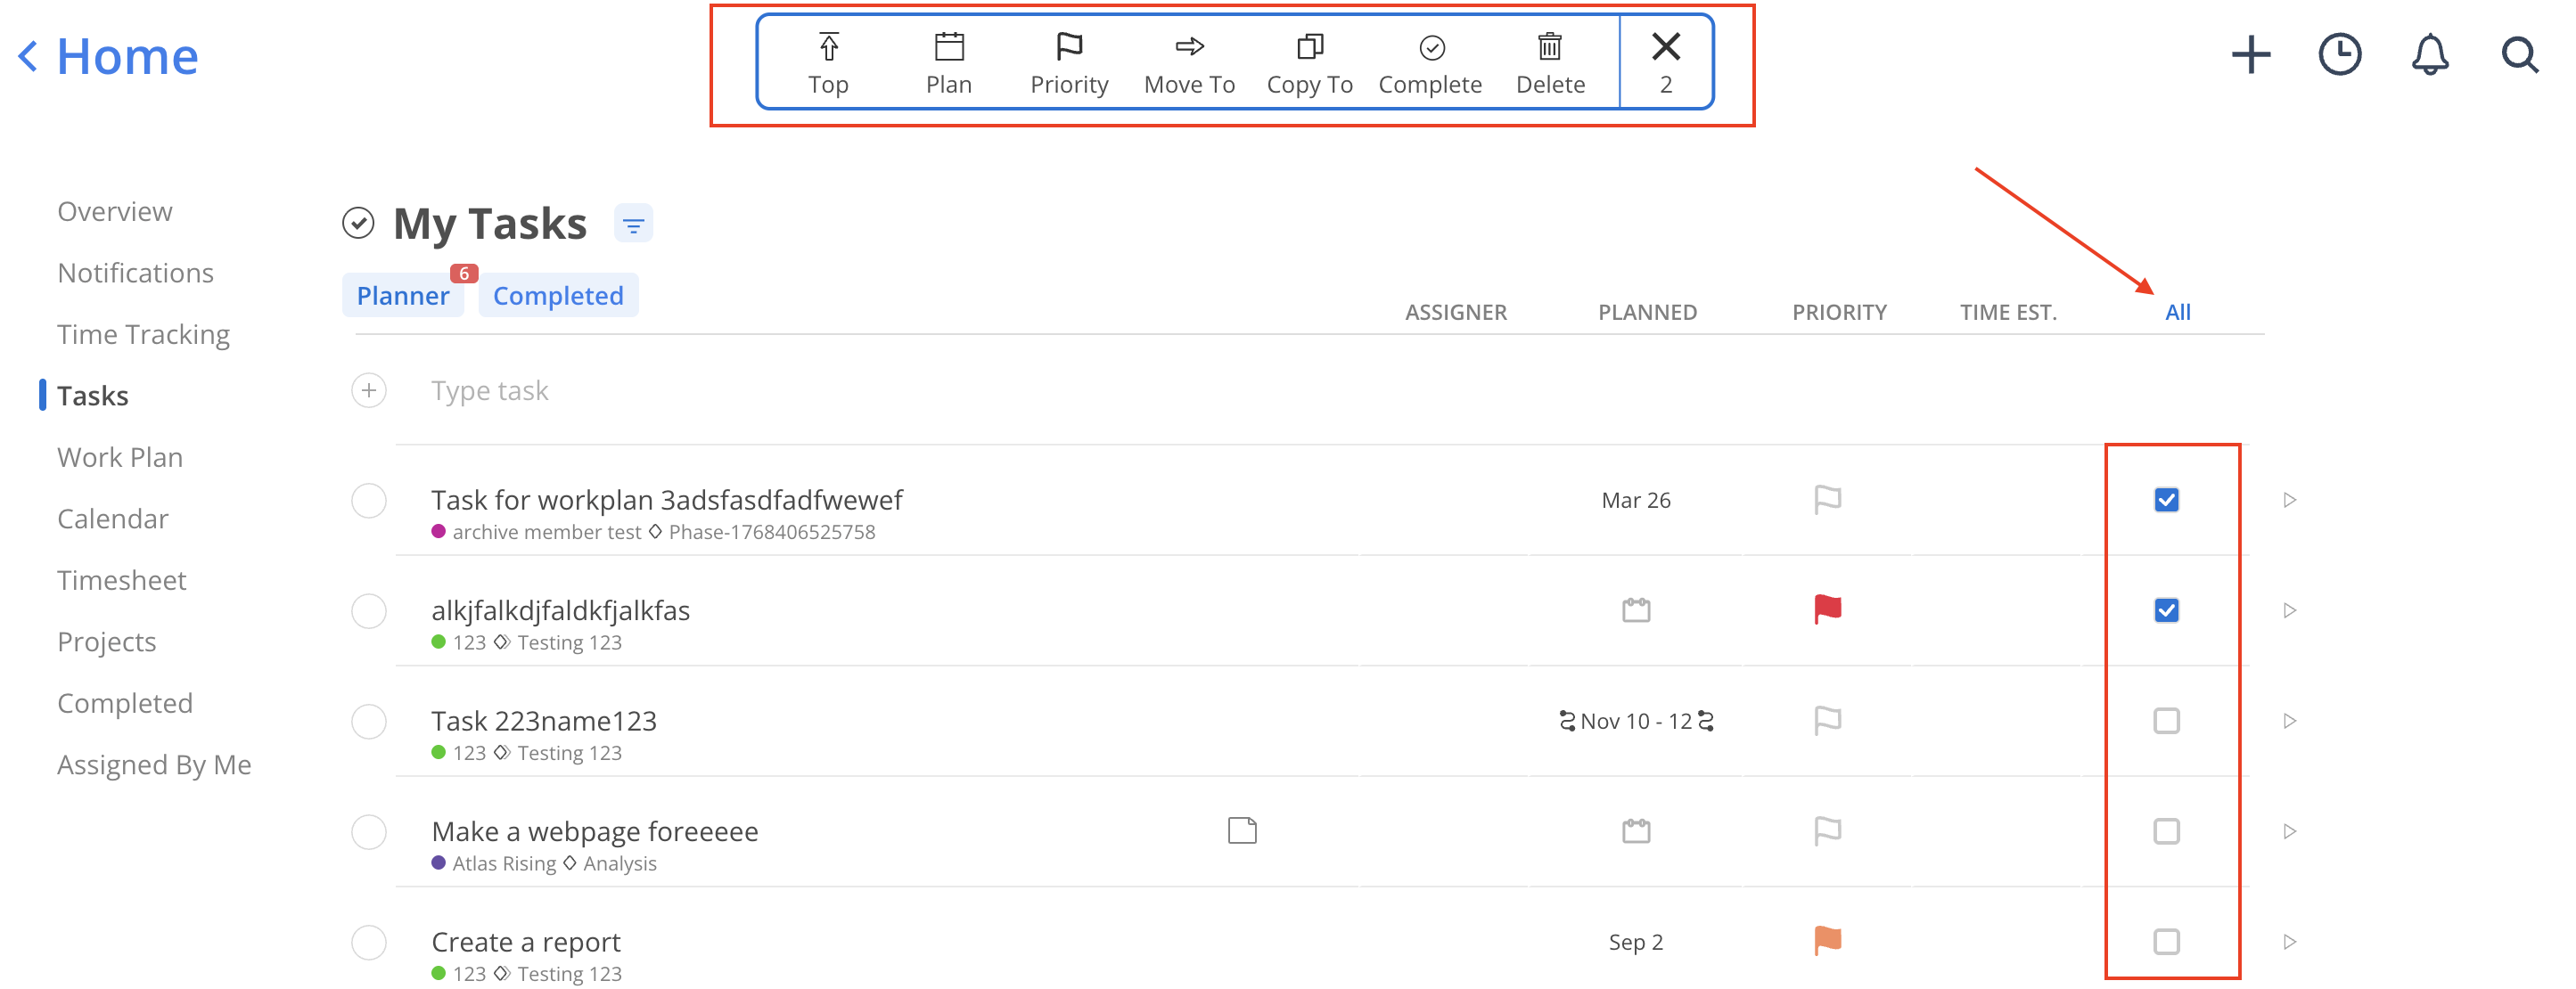Click the Move To arrow icon
2576x989 pixels.
[1189, 47]
